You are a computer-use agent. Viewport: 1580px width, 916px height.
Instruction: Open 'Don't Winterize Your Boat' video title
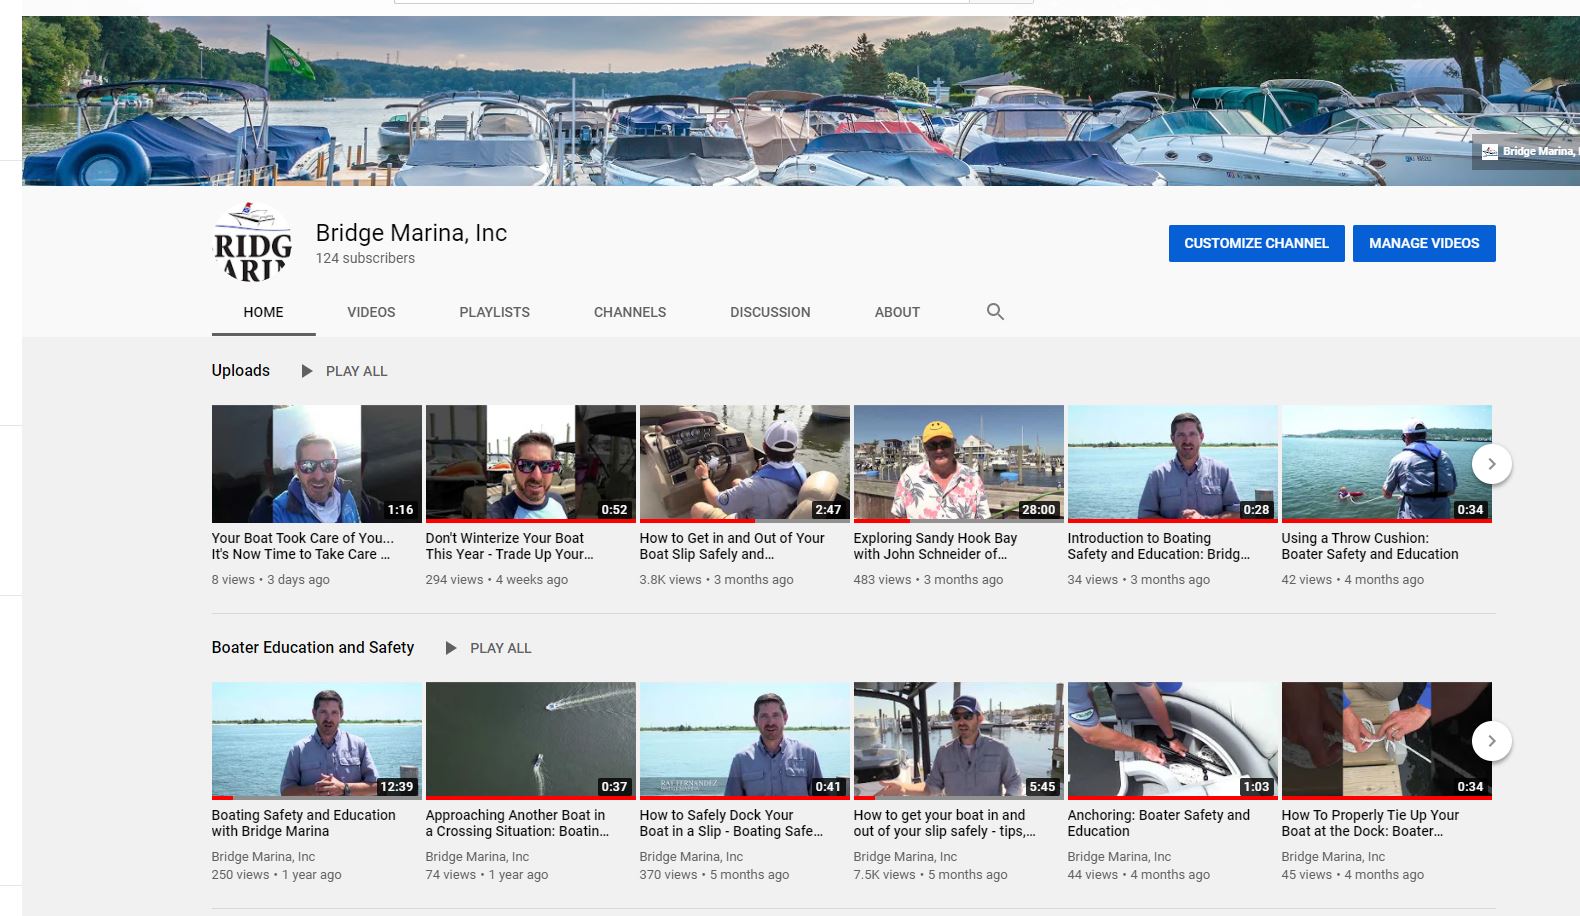click(509, 546)
